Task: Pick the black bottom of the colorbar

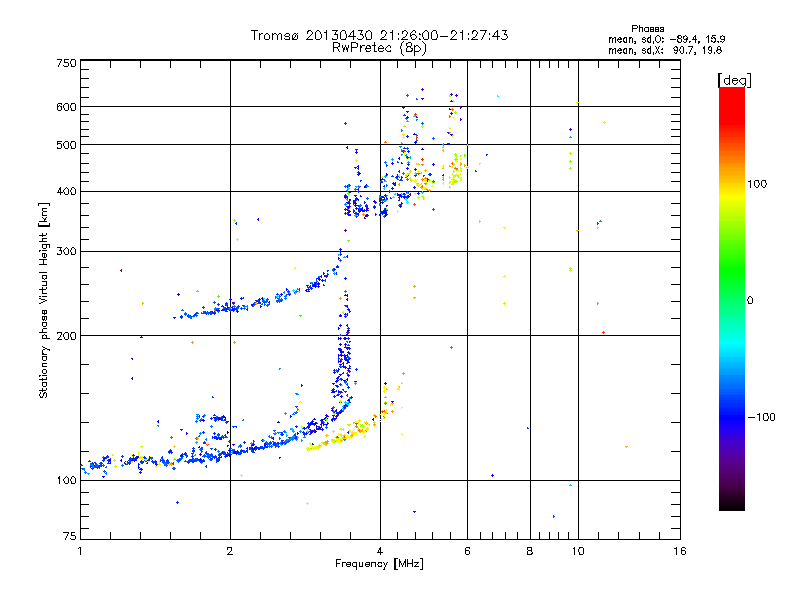Action: [x=732, y=503]
